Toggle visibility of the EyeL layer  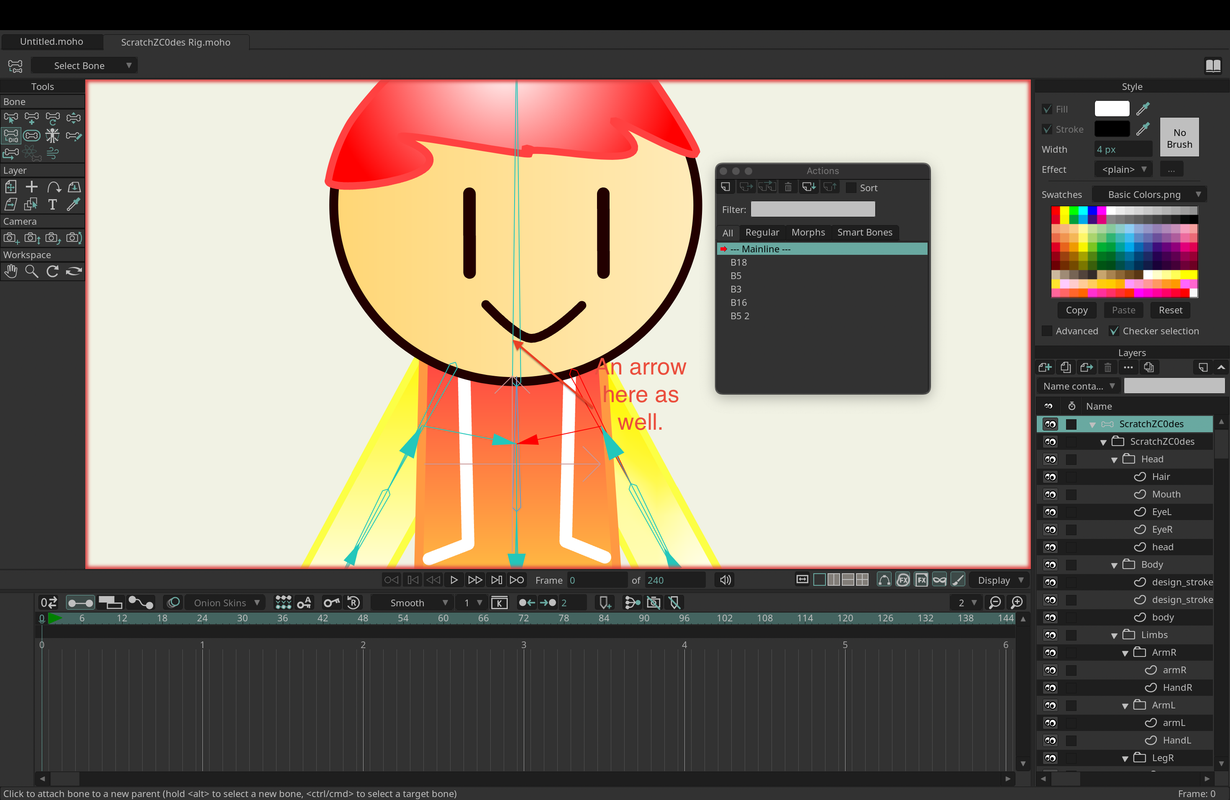(x=1050, y=512)
